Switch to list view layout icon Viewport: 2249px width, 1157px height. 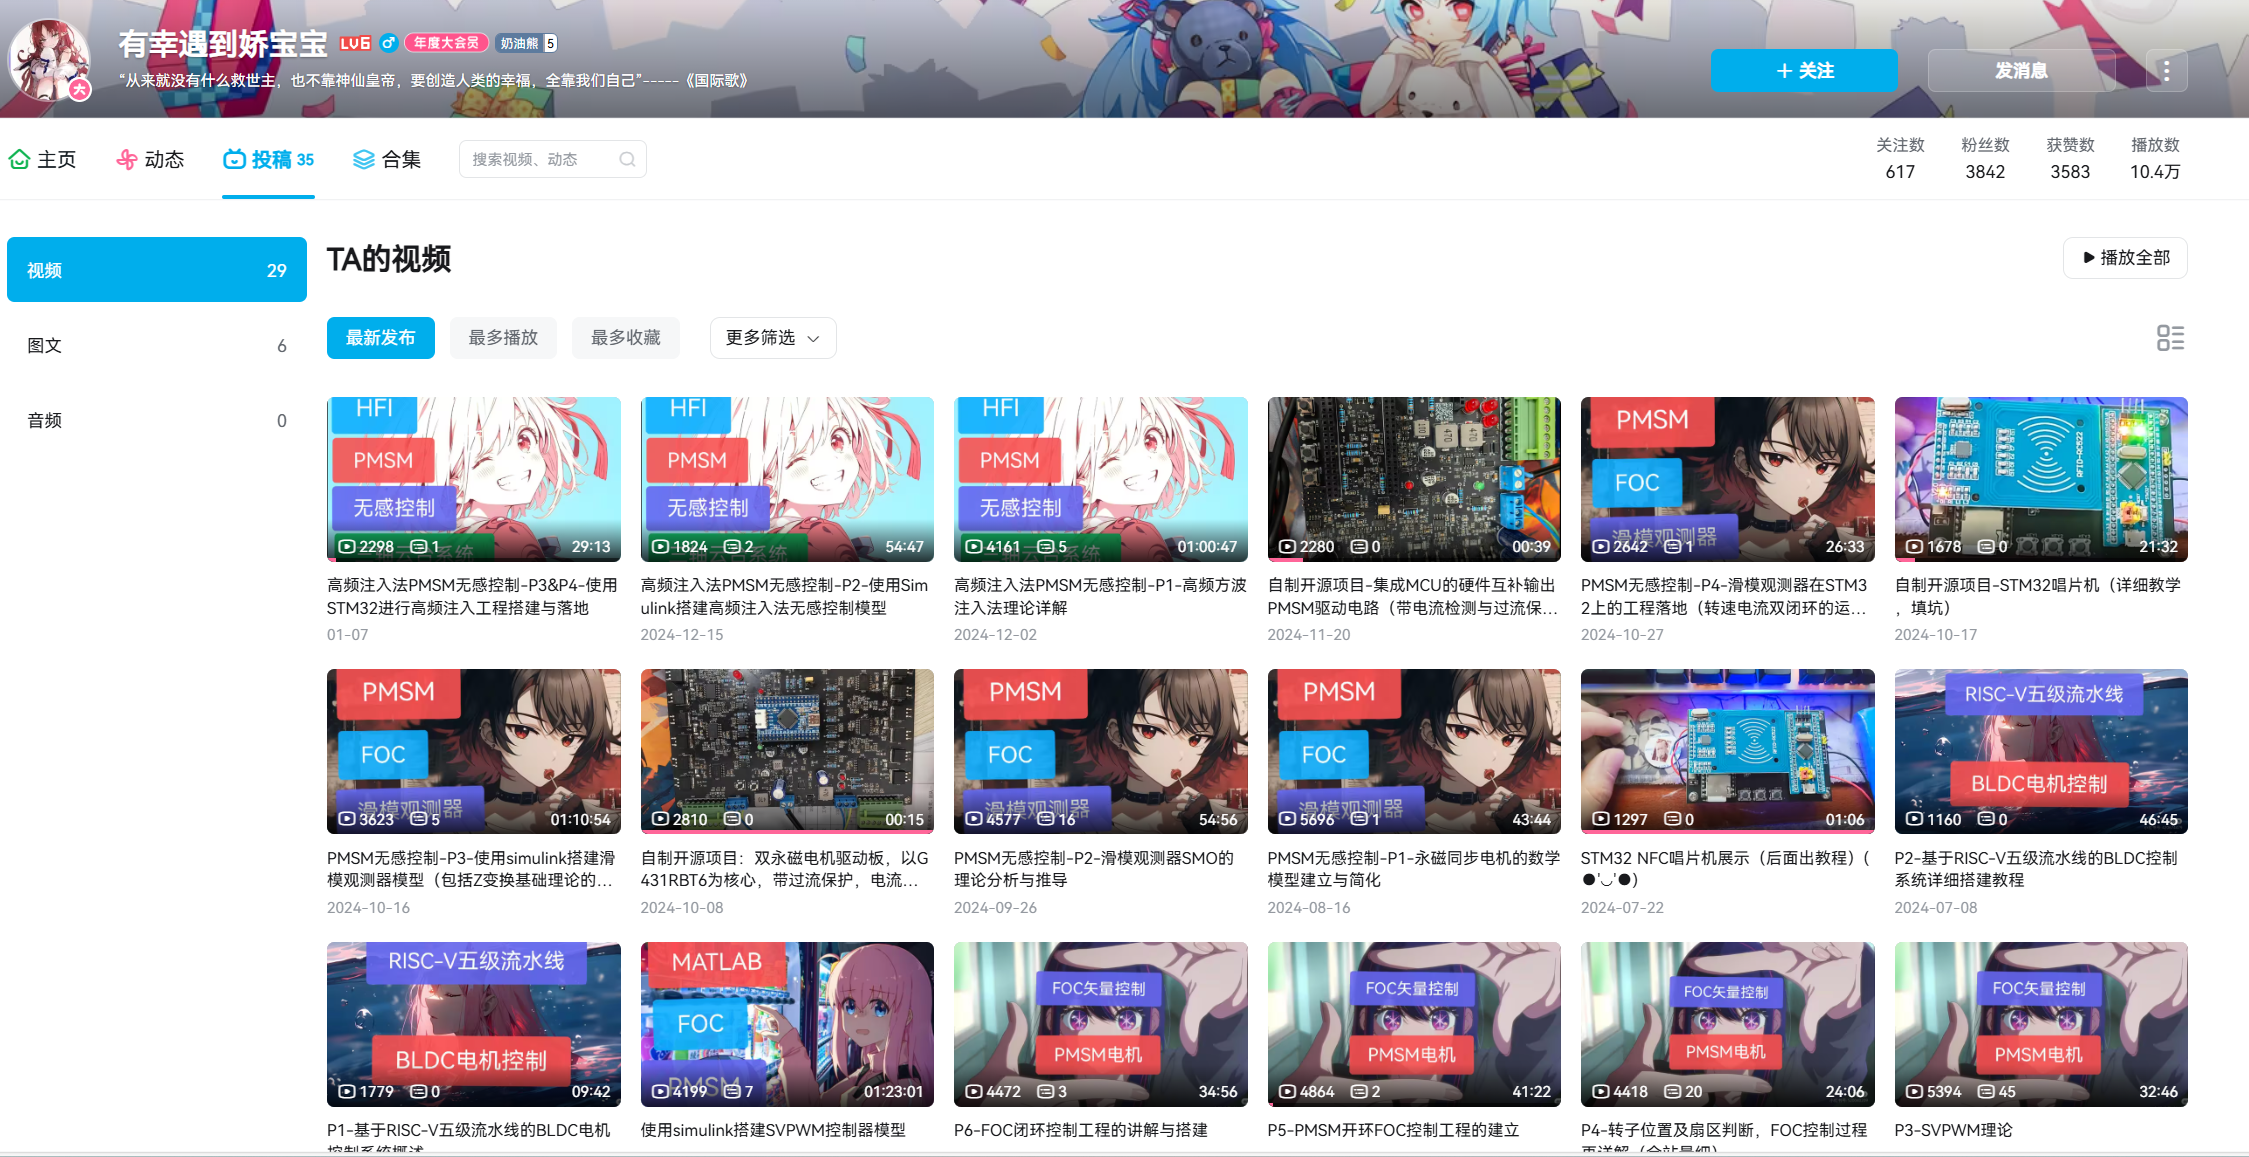point(2170,338)
